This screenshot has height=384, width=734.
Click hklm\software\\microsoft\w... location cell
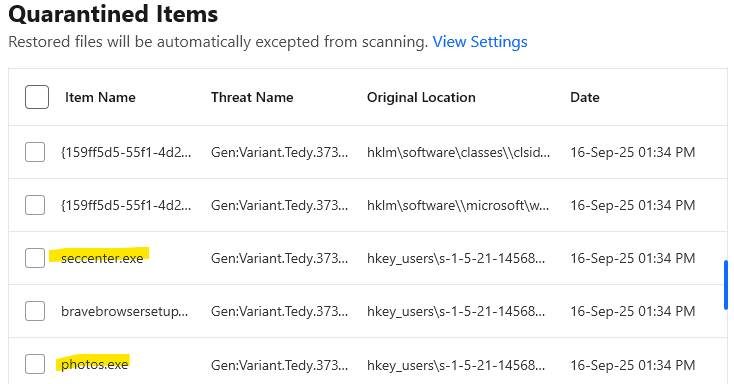[458, 205]
